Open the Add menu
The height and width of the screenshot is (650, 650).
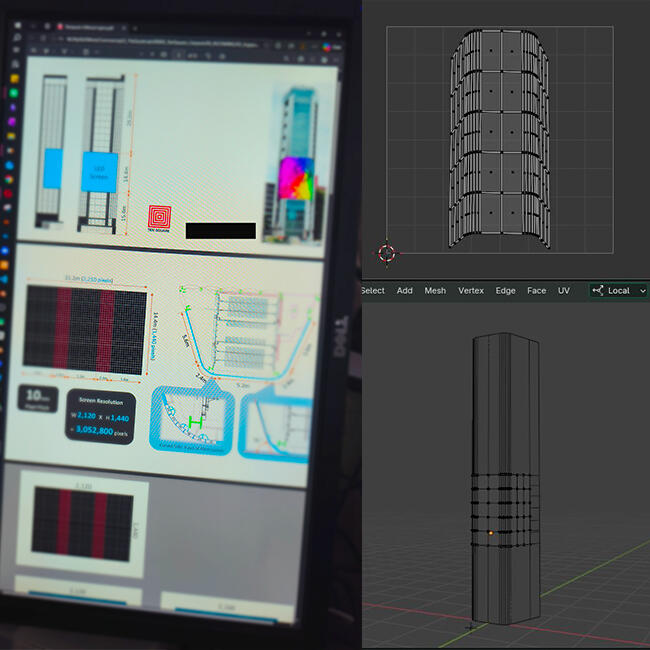click(x=404, y=291)
